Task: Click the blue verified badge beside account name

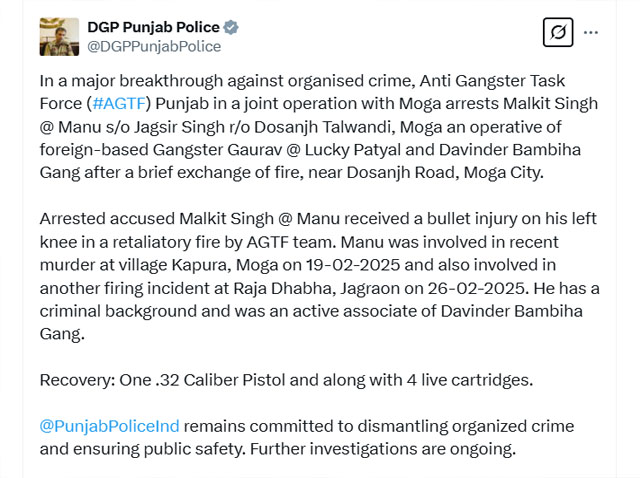Action: [x=231, y=27]
